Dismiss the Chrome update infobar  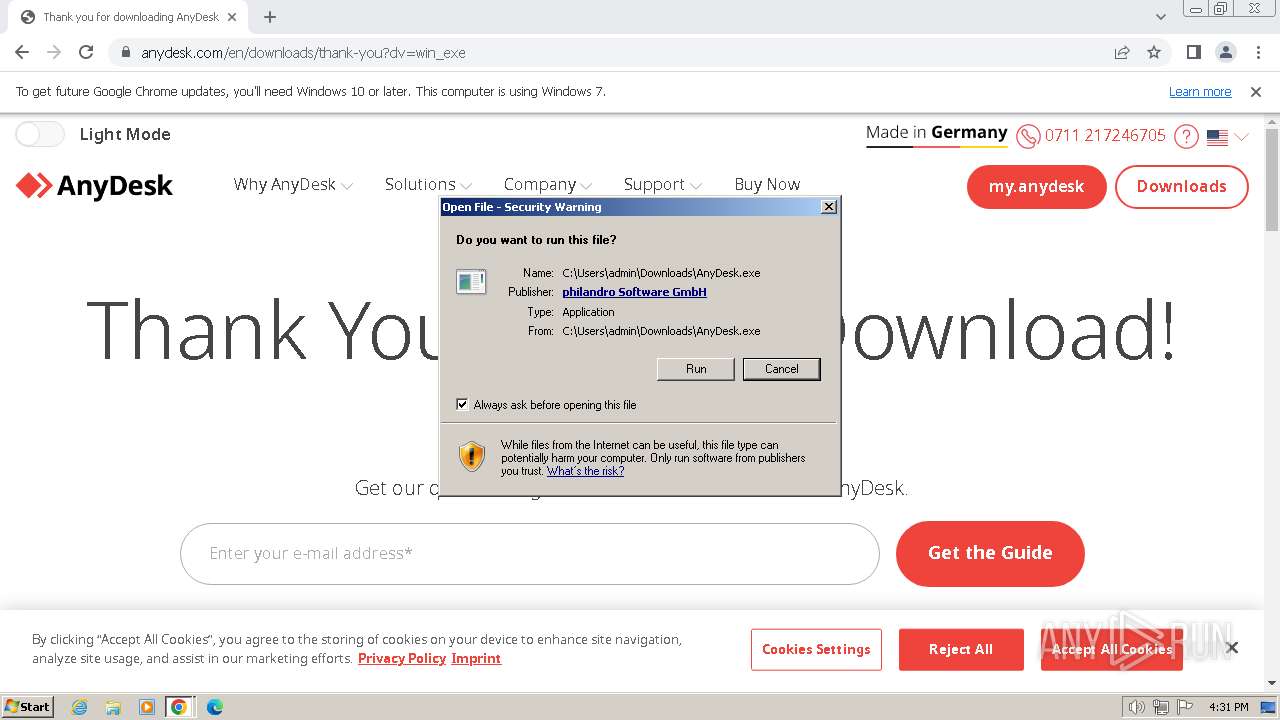coord(1256,92)
